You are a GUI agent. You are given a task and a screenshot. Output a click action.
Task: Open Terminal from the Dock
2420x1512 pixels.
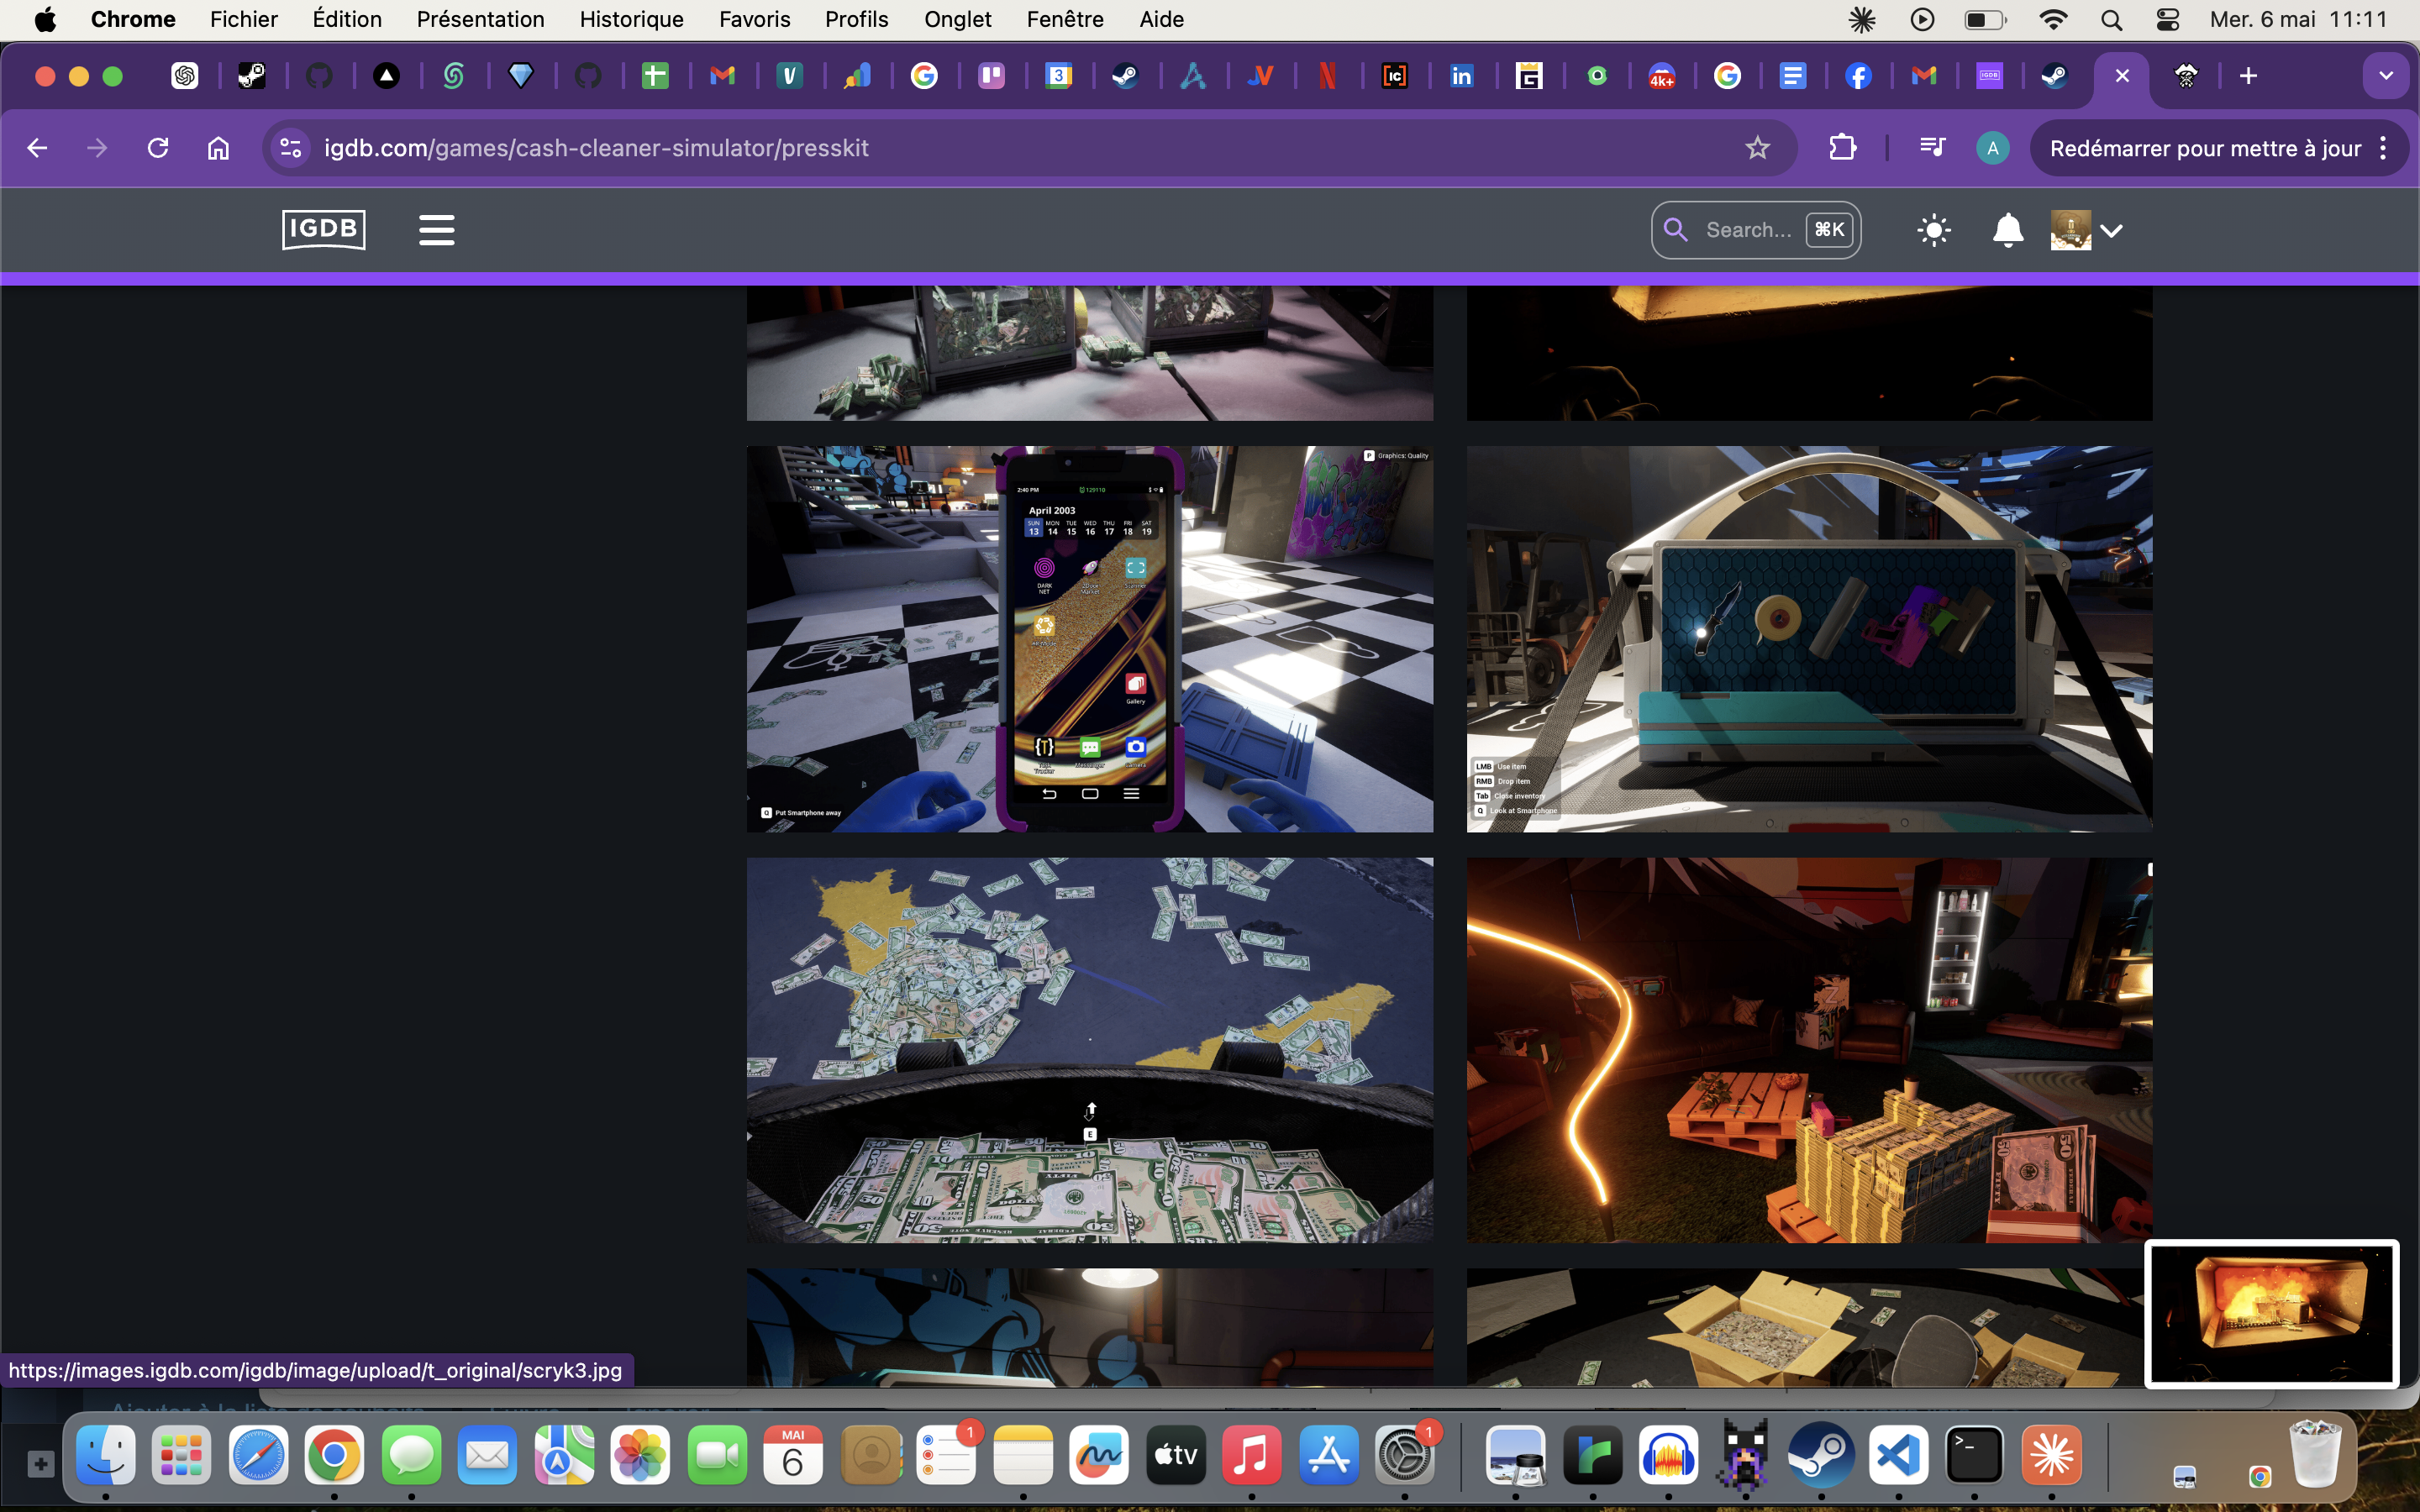tap(1974, 1455)
